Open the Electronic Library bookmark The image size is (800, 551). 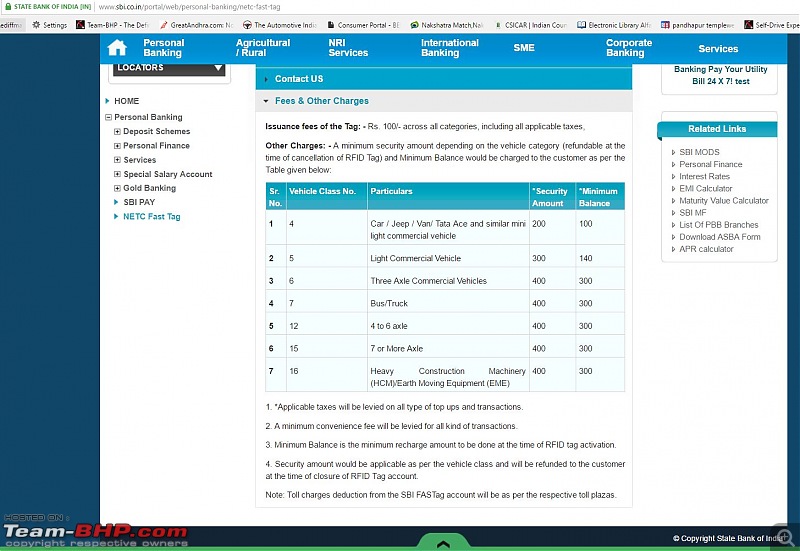pos(614,24)
